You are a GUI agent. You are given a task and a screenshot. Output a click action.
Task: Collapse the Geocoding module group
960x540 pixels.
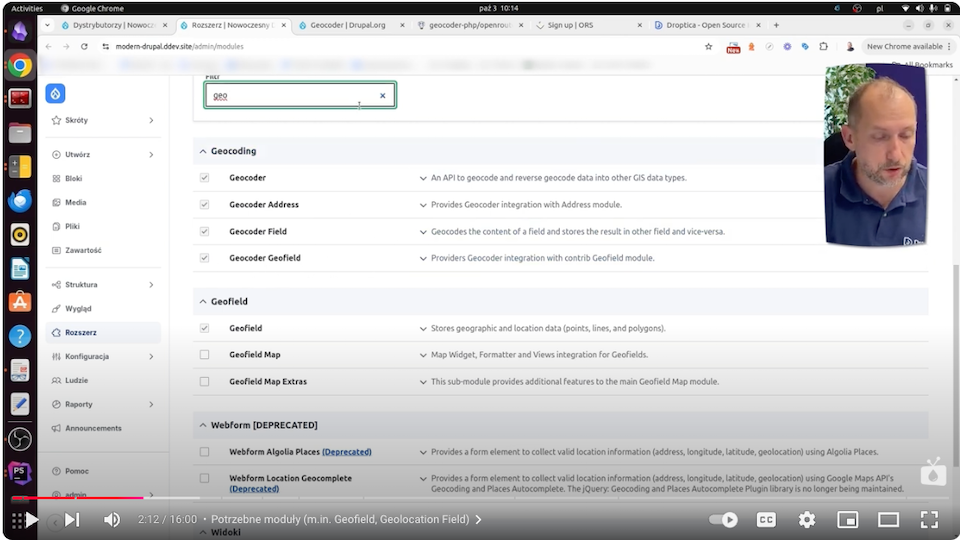pos(203,151)
